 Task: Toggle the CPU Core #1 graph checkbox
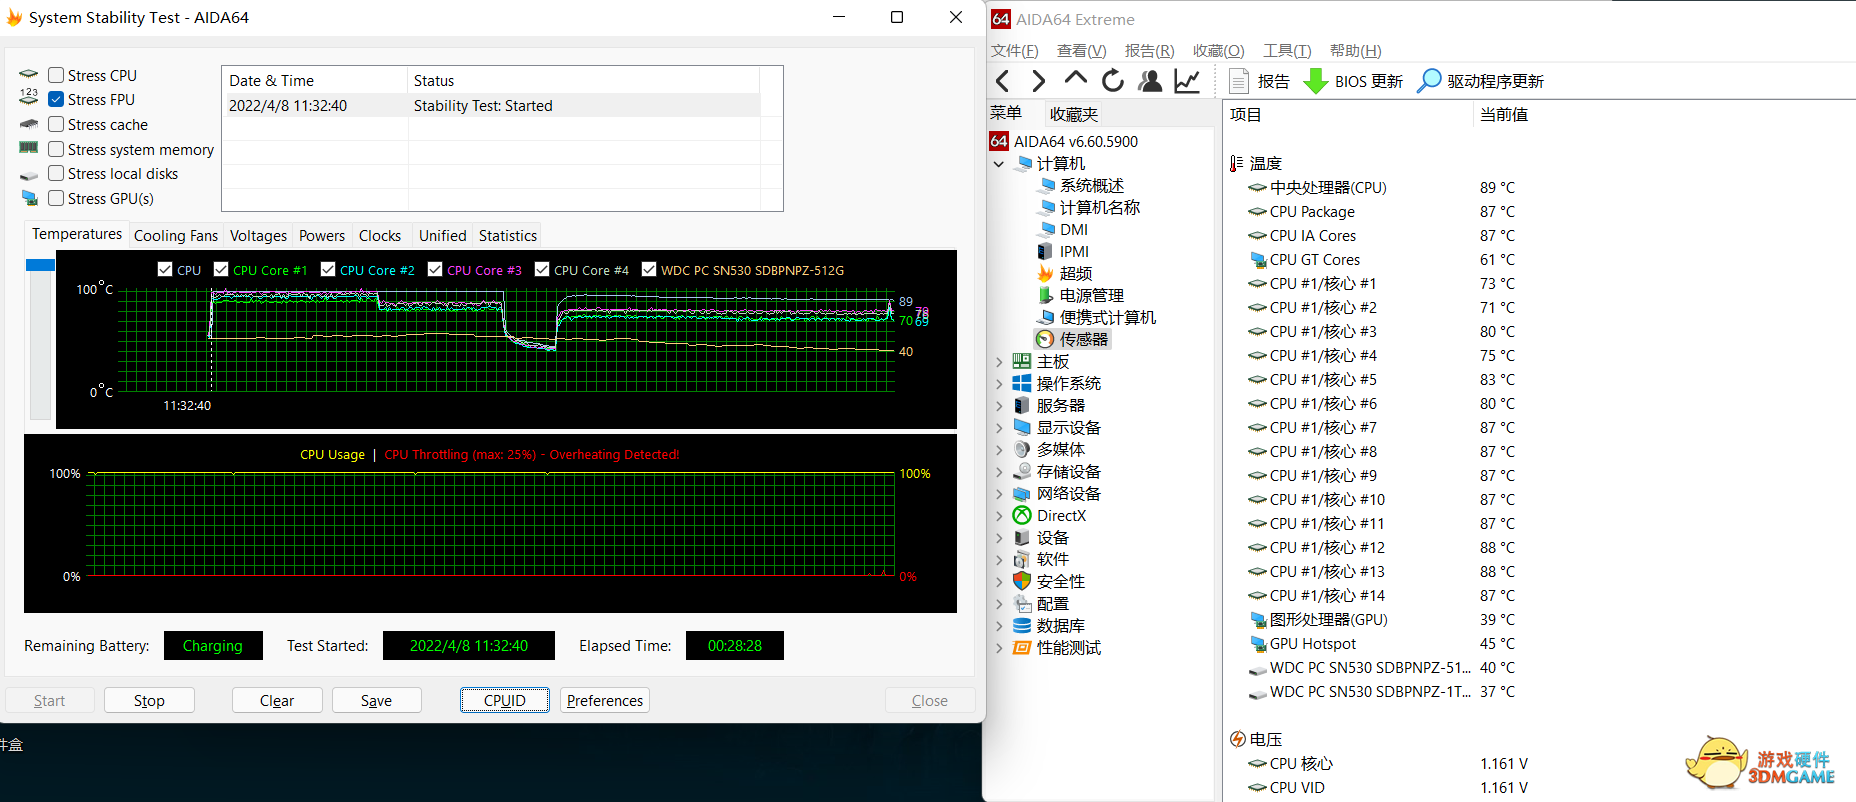[x=221, y=269]
